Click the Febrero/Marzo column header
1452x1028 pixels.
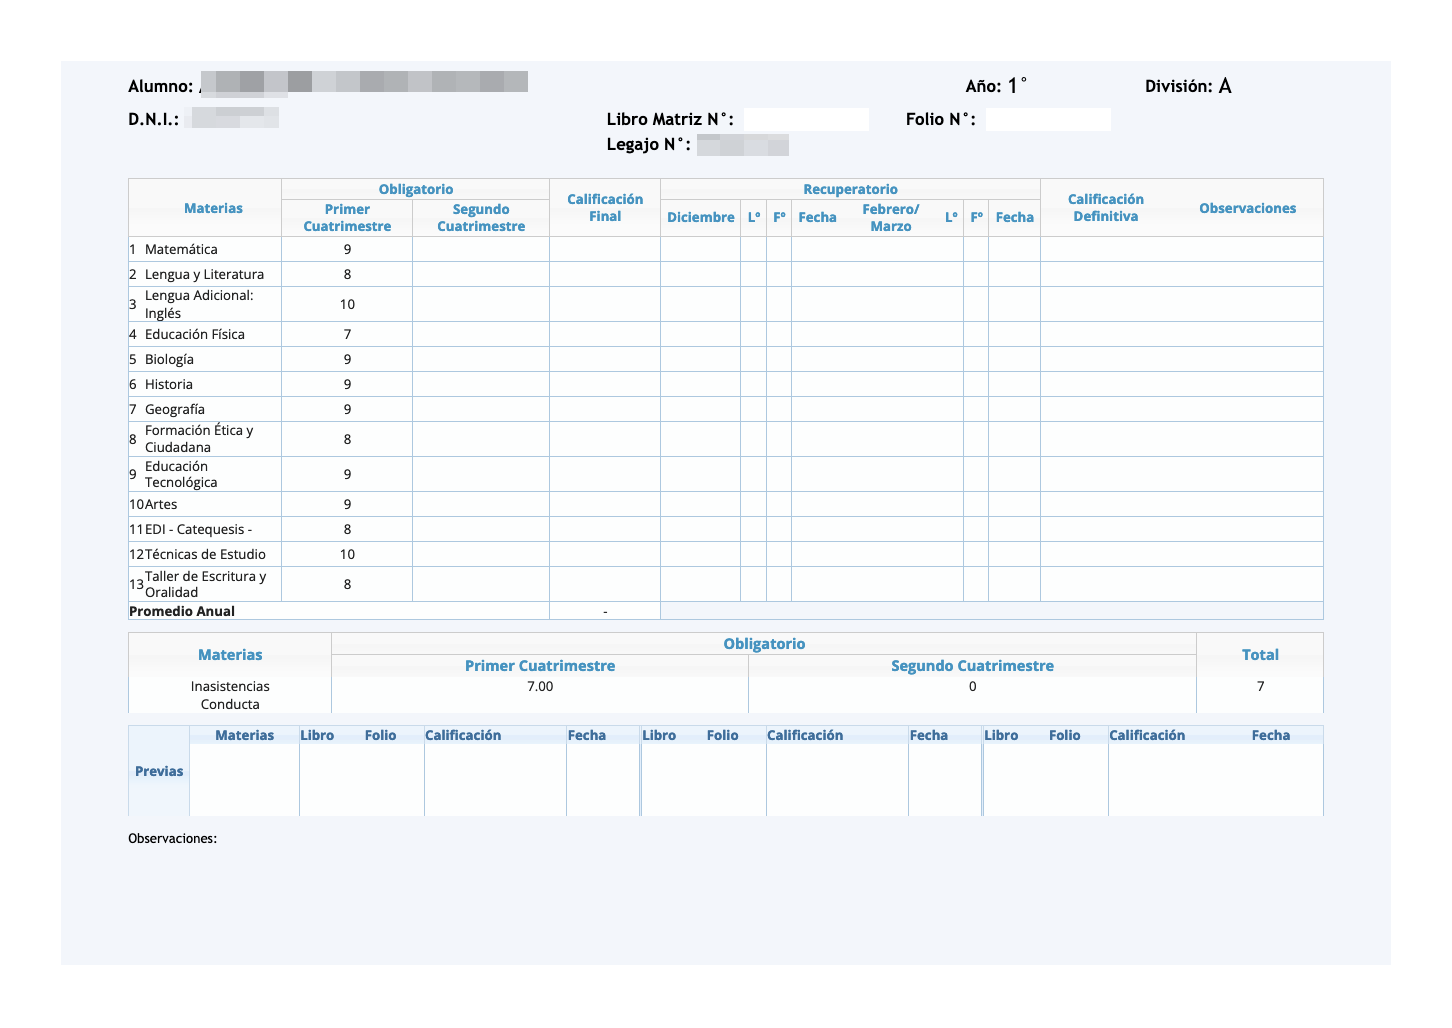[x=890, y=218]
